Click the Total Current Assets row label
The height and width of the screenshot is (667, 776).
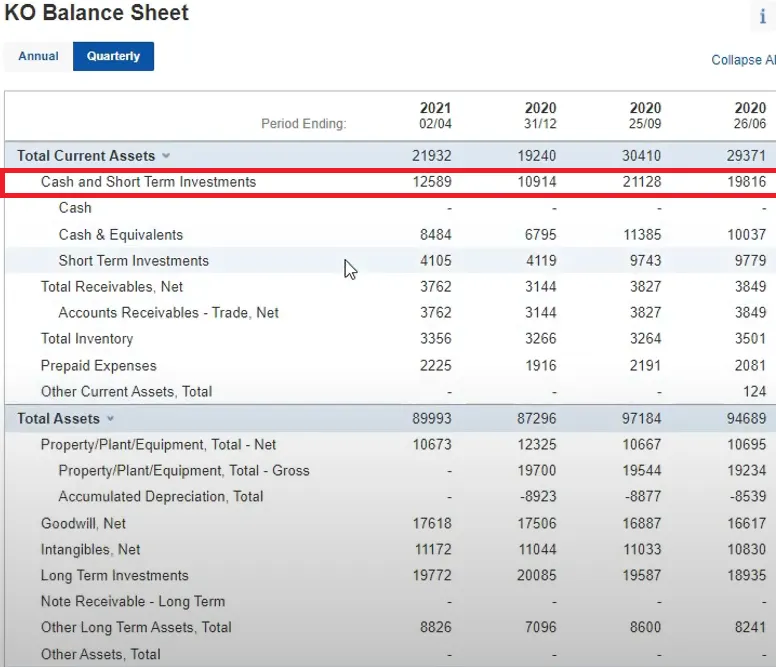click(x=86, y=156)
